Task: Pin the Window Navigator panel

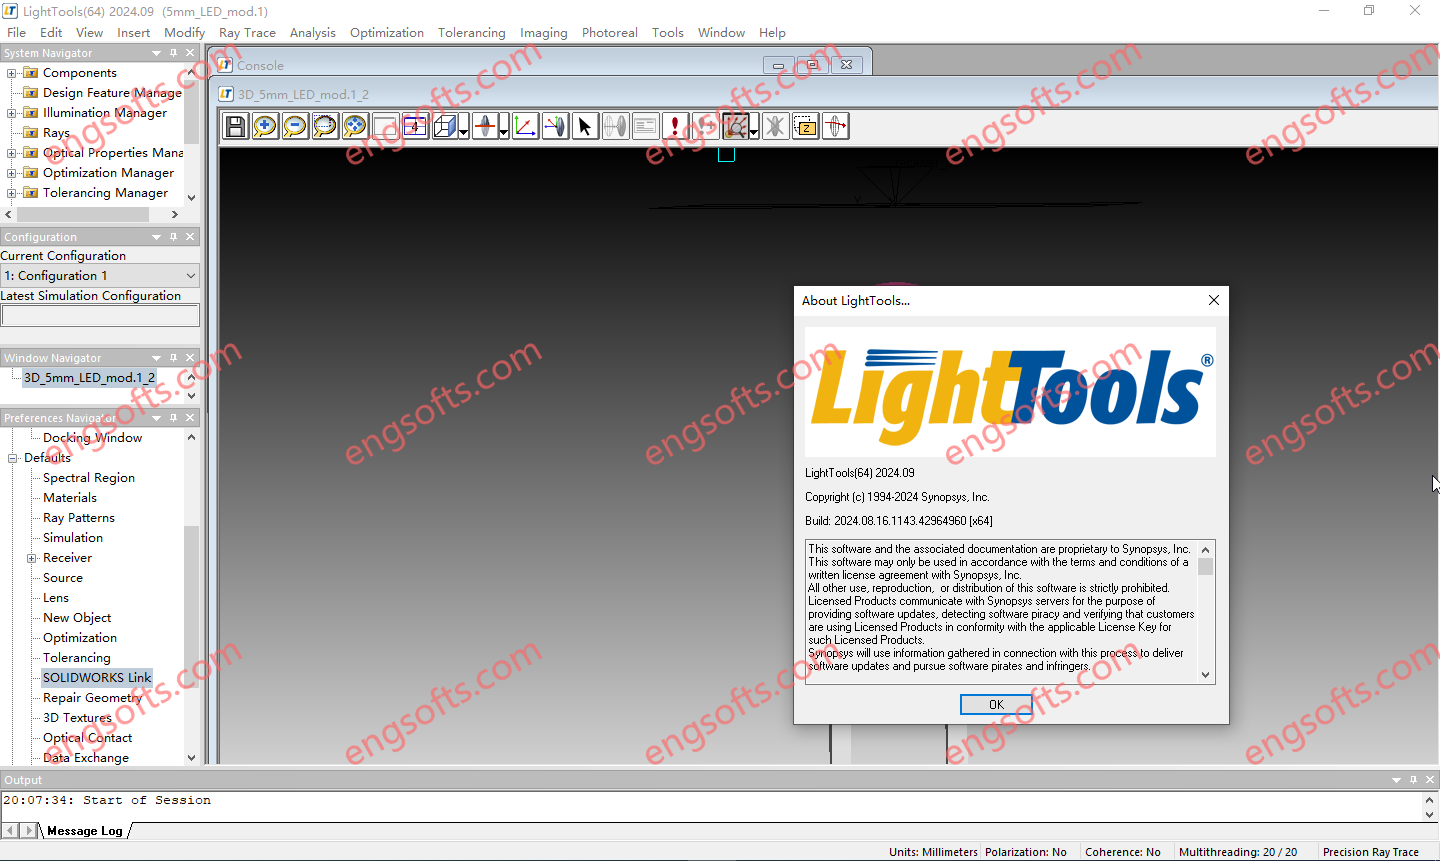Action: pos(173,358)
